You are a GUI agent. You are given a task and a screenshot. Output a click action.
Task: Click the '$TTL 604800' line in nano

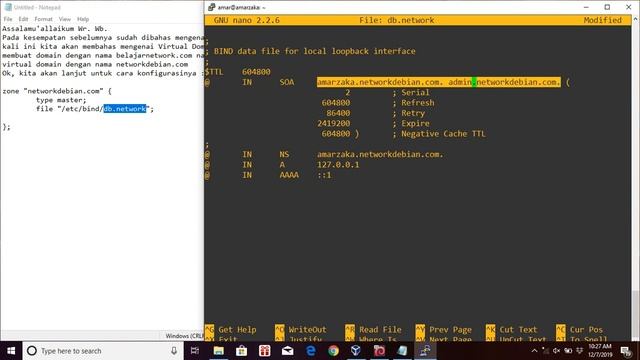pyautogui.click(x=238, y=72)
